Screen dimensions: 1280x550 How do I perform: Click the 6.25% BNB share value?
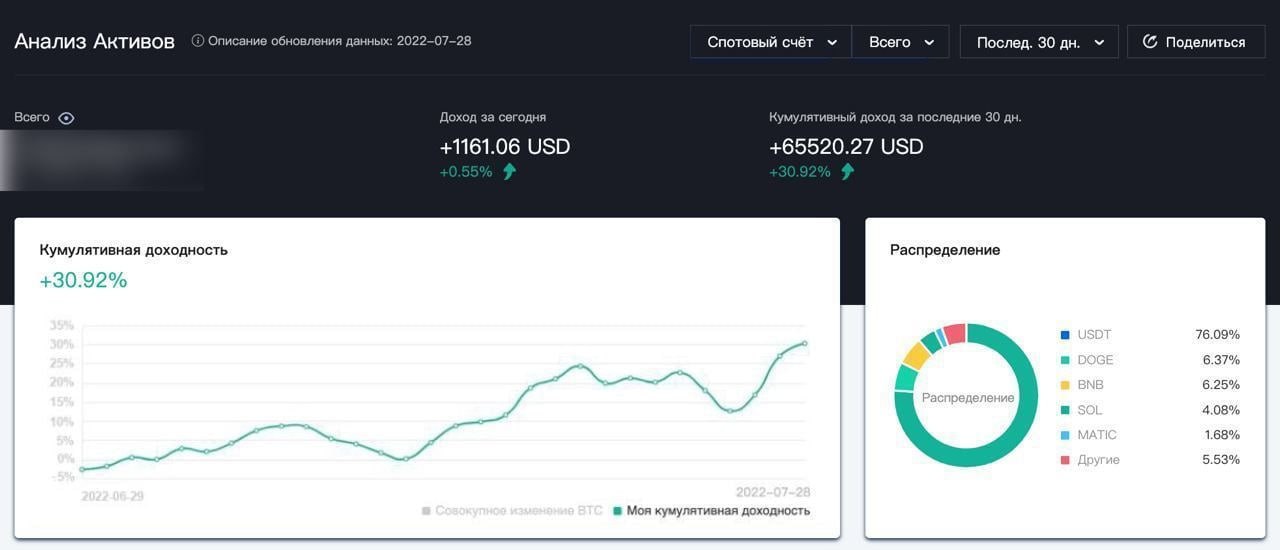click(1221, 385)
